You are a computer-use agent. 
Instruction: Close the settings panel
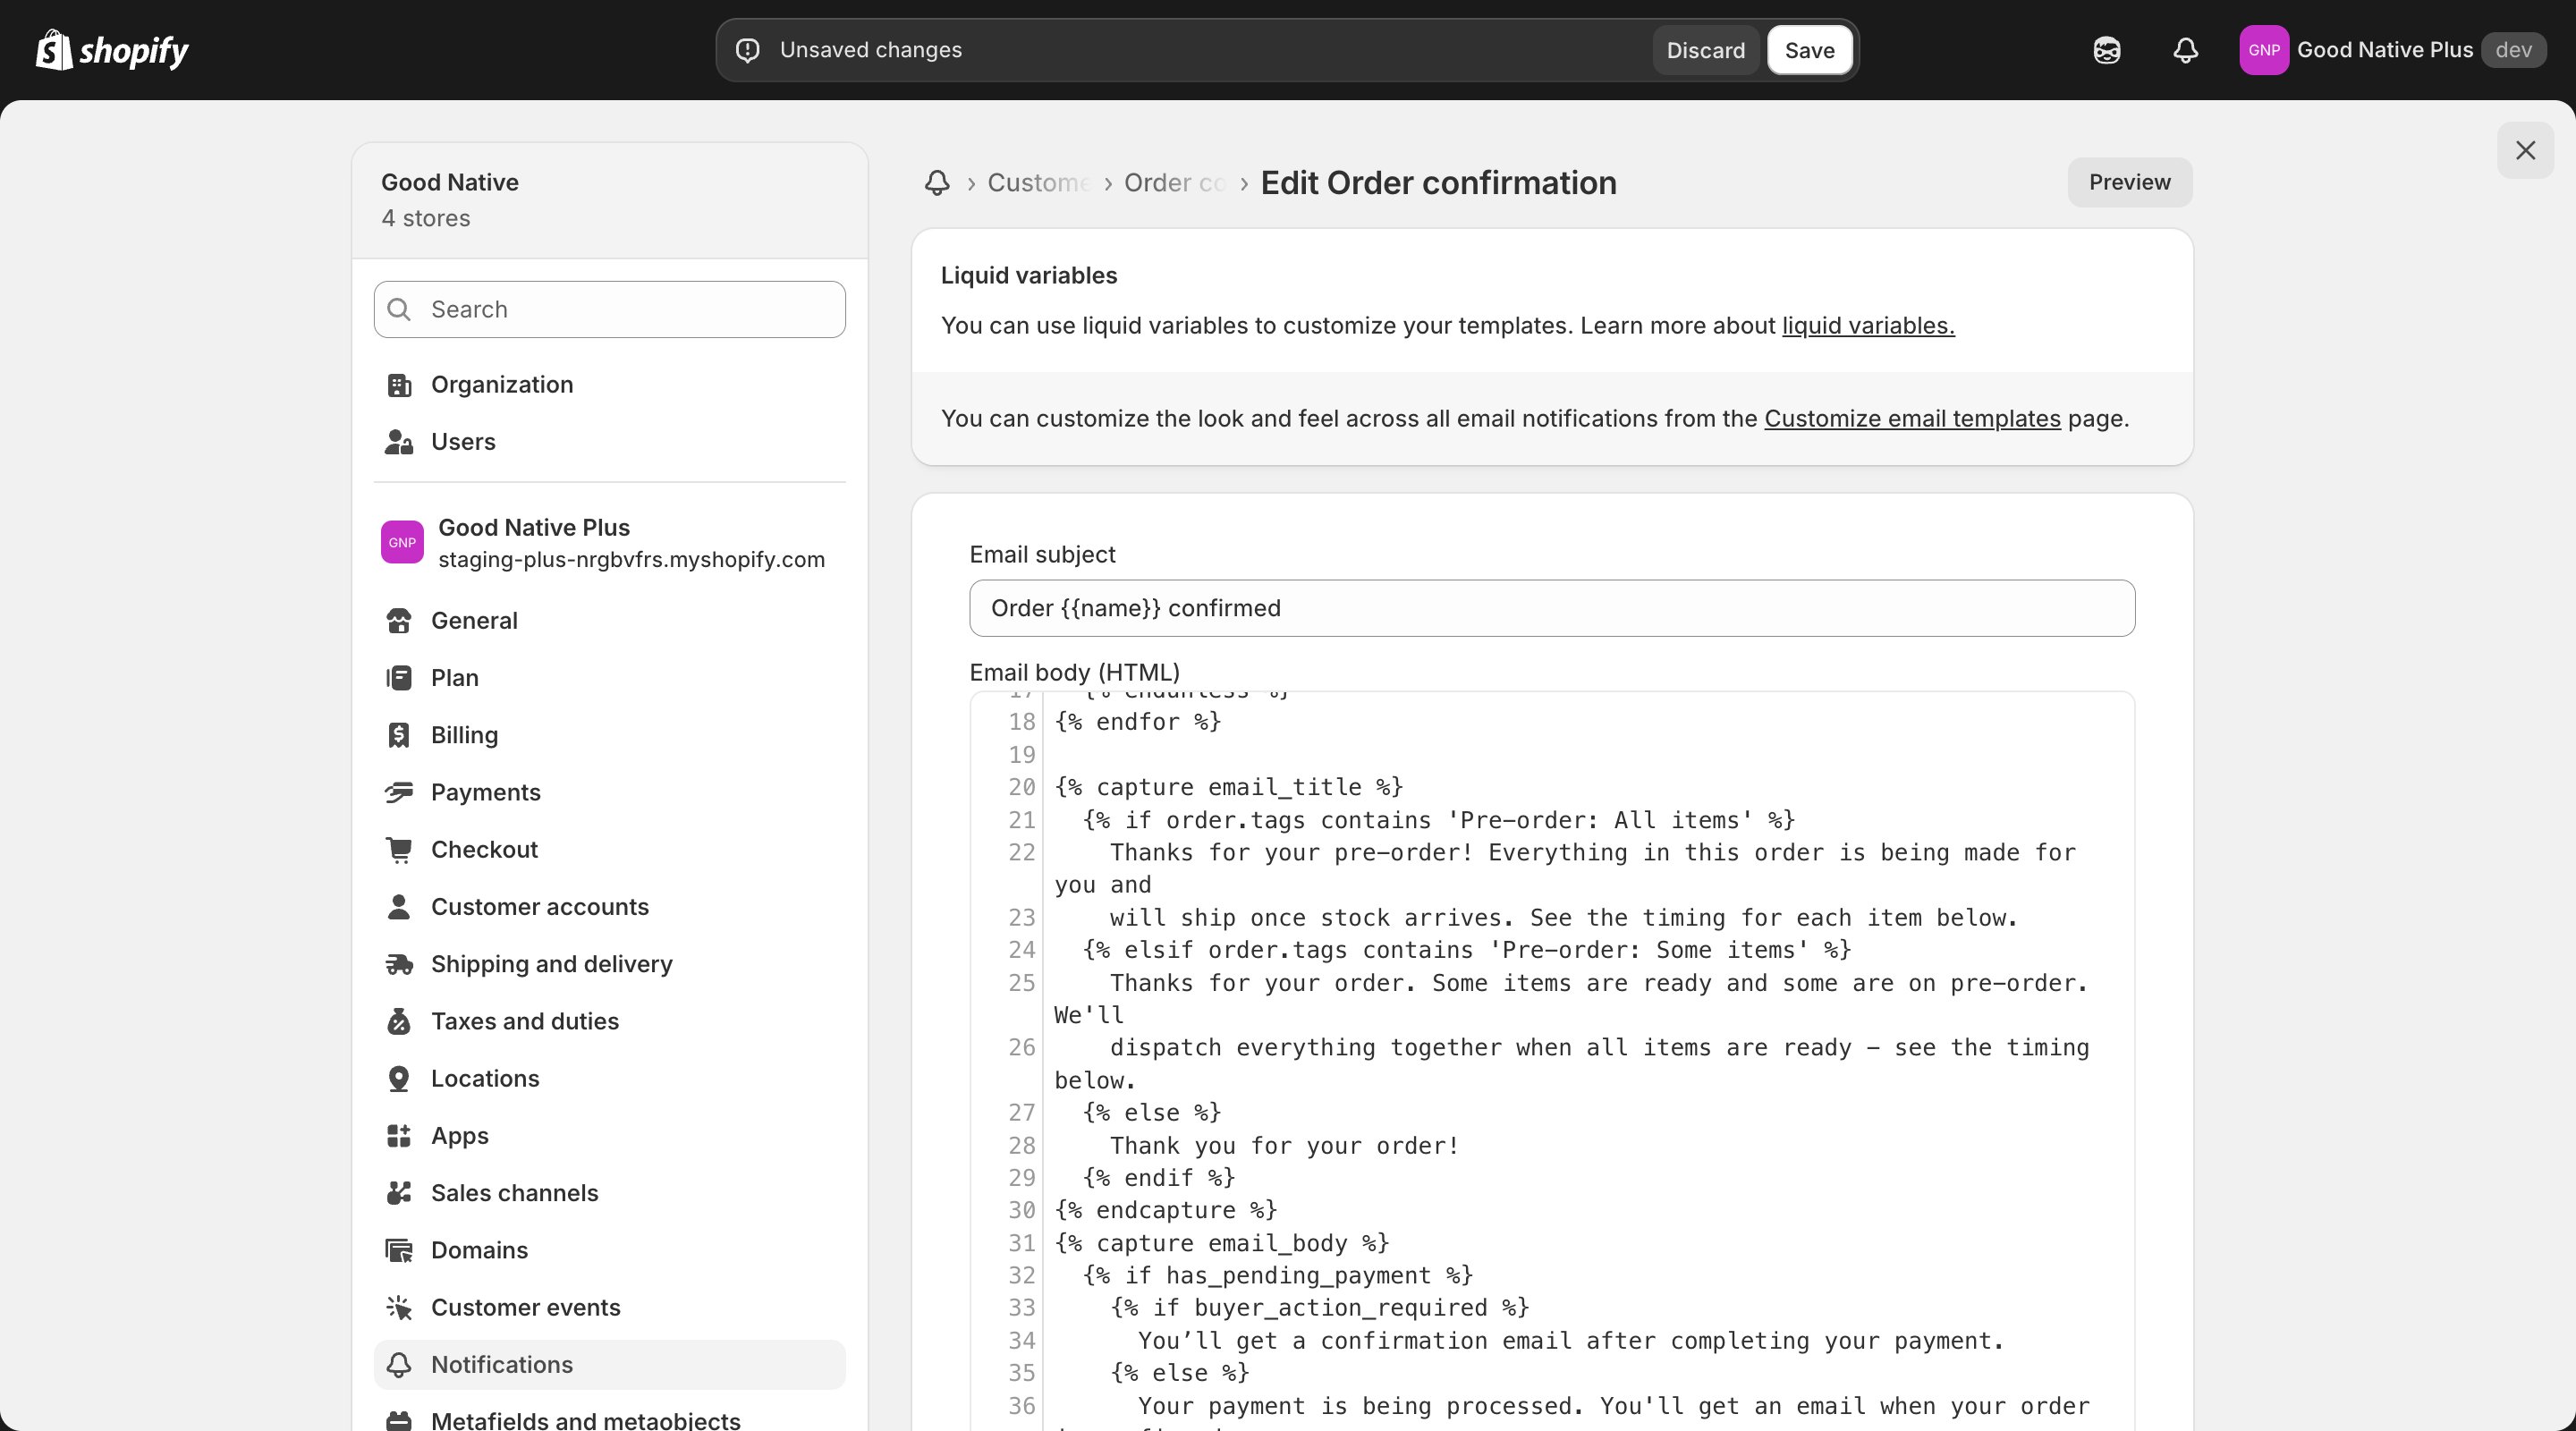[2525, 151]
